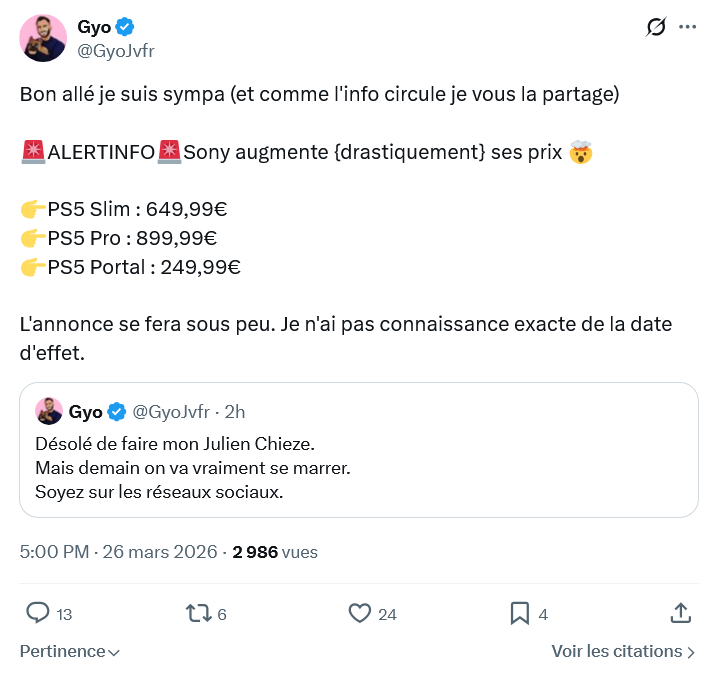Viewport: 718px width, 675px height.
Task: Click the reply comment icon
Action: [x=38, y=613]
